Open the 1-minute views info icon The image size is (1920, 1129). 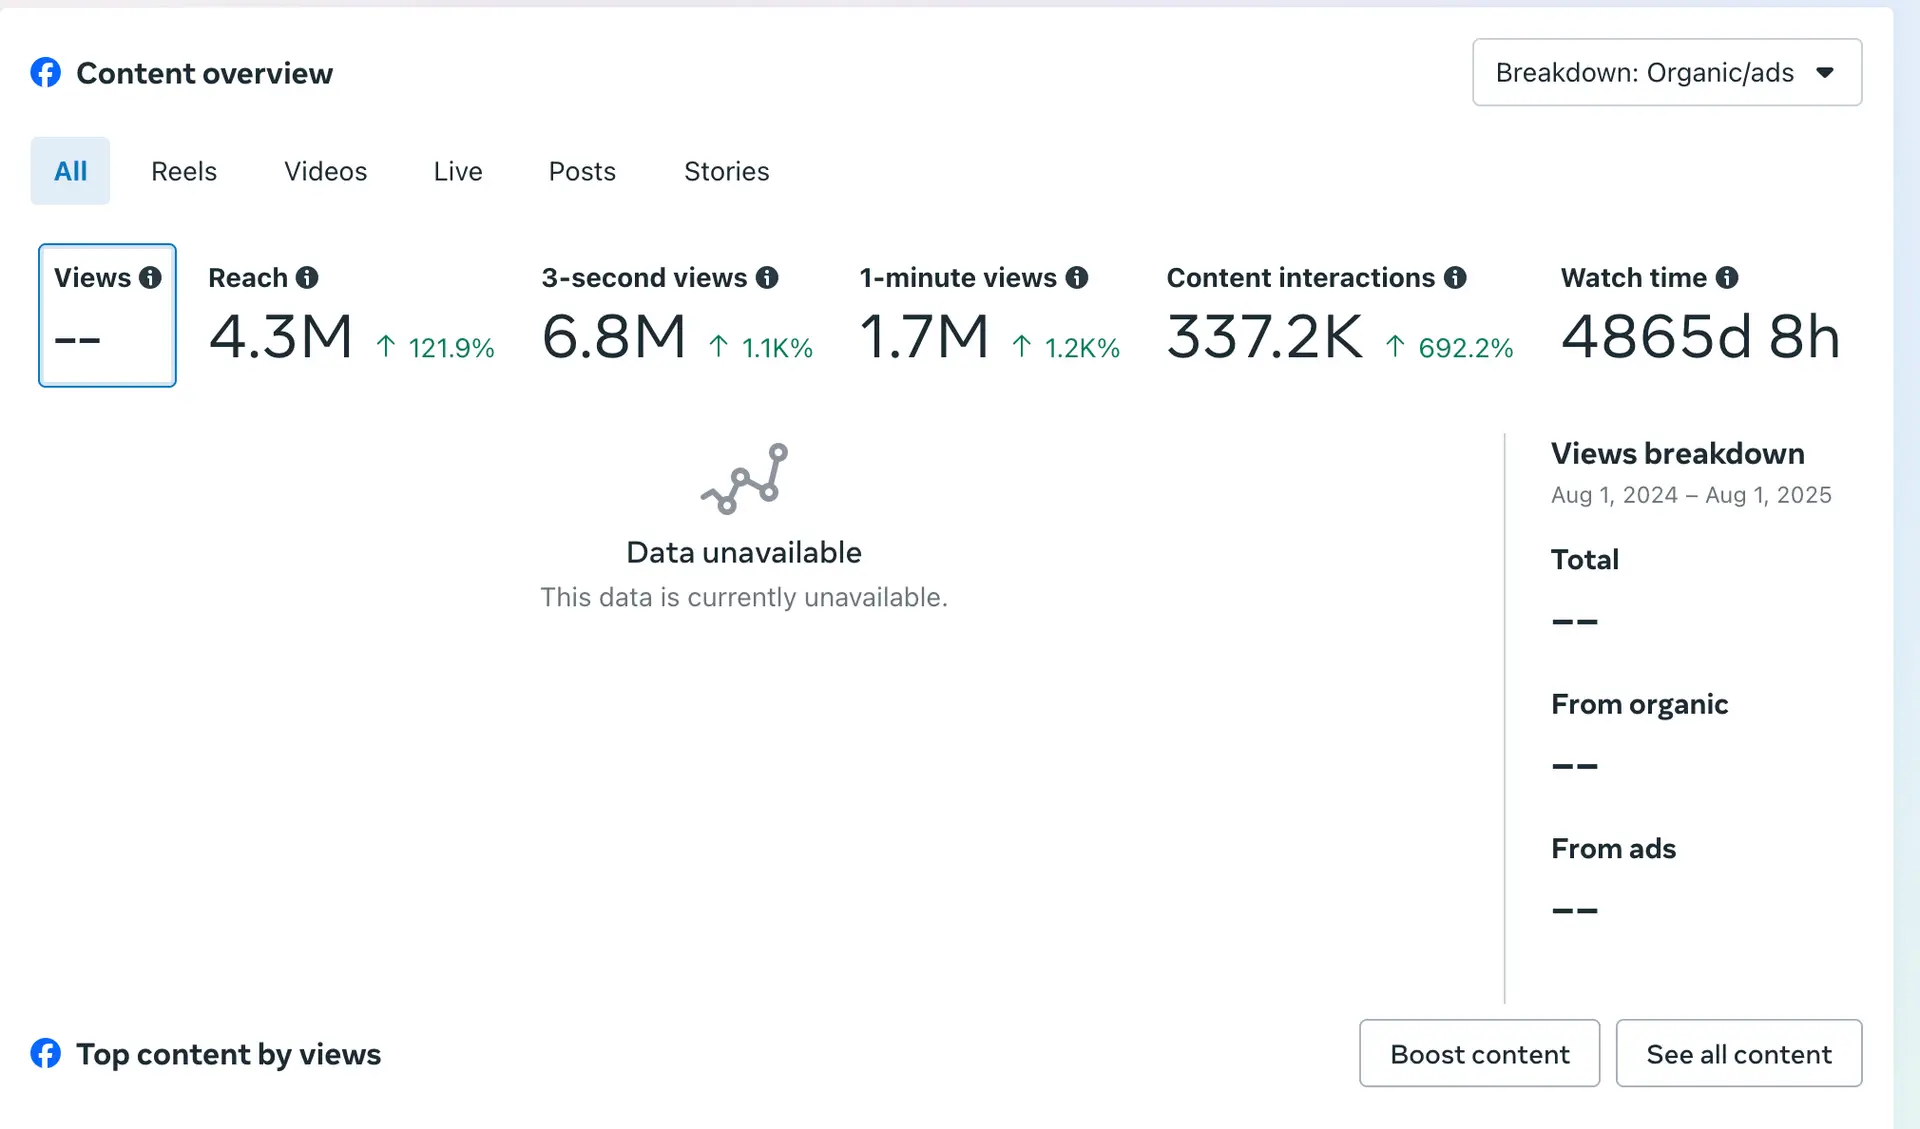click(x=1077, y=278)
